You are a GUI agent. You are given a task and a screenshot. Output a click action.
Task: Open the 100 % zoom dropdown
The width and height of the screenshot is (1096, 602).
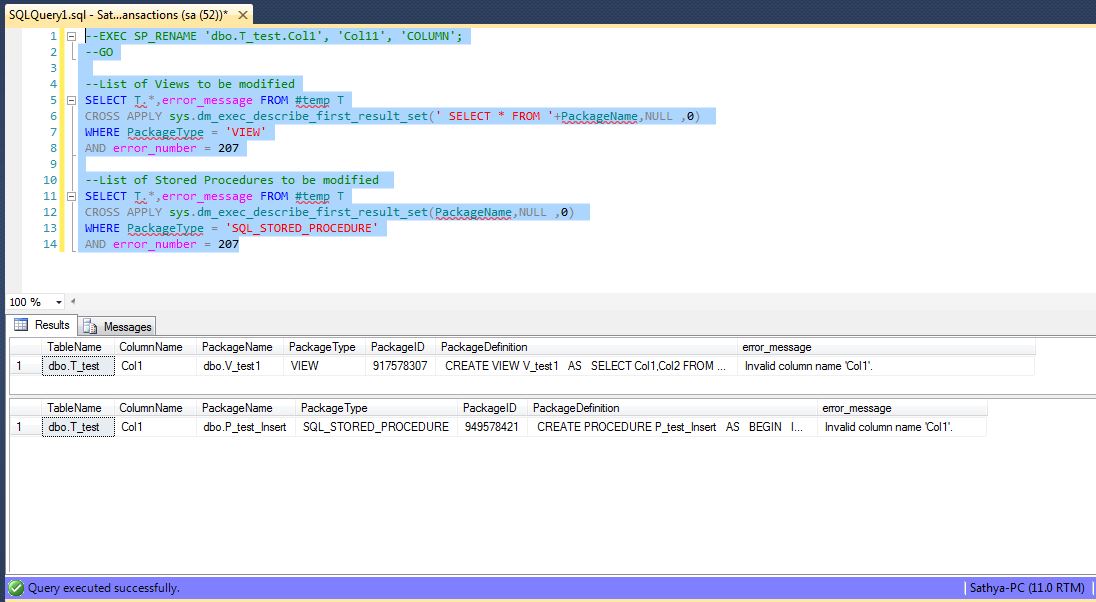pos(59,302)
